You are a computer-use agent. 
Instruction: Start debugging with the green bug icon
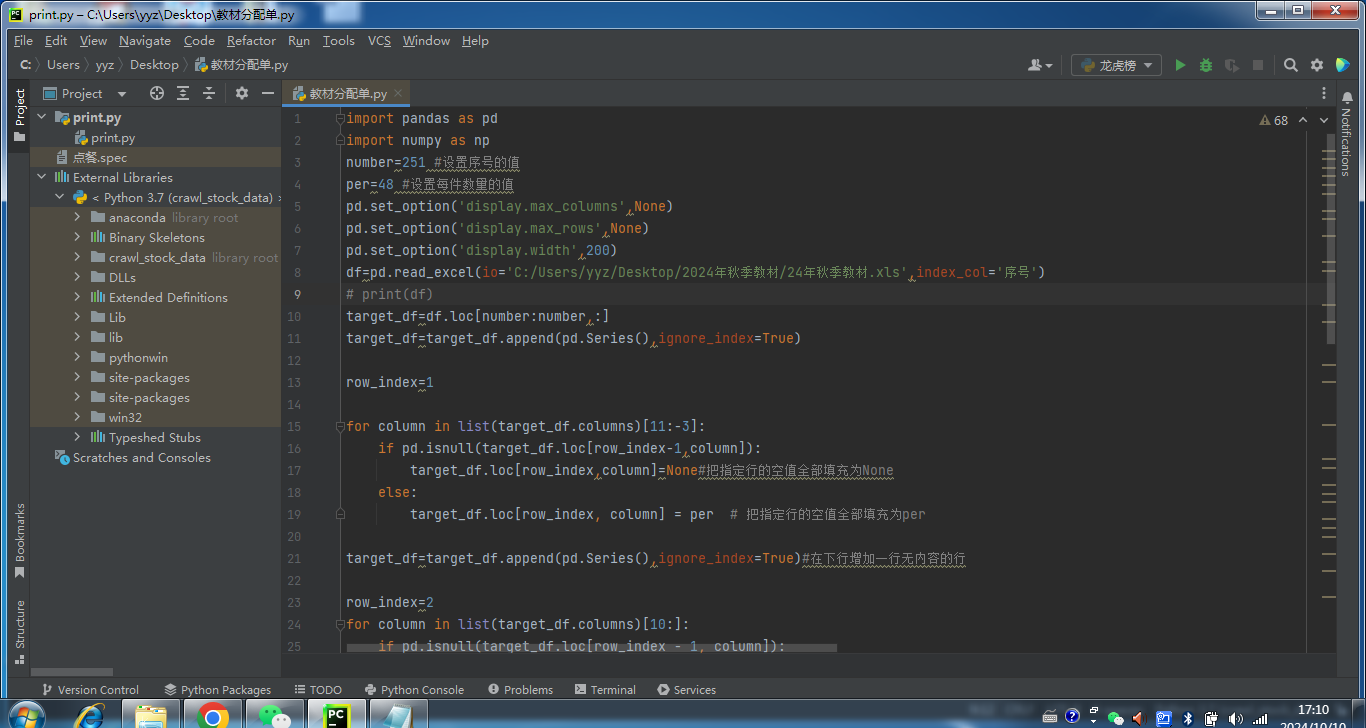coord(1206,65)
